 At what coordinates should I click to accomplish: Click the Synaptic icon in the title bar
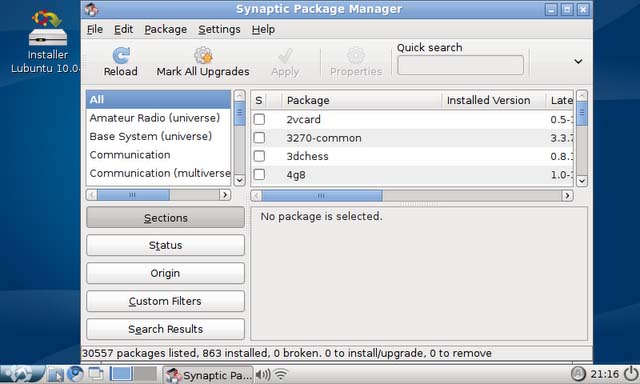click(x=92, y=9)
